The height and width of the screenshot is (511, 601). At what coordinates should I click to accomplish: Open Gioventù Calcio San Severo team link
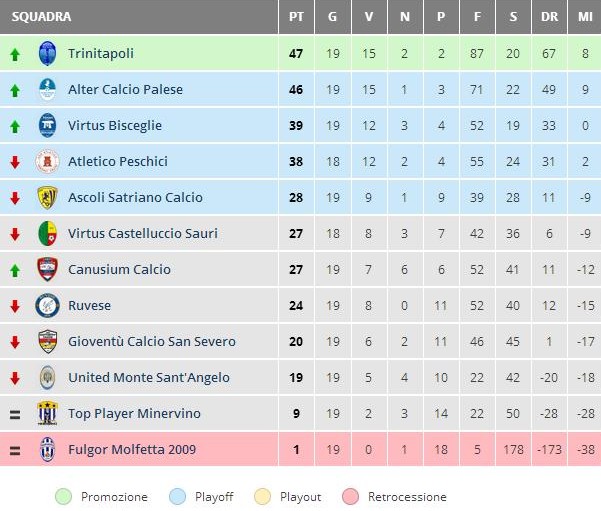pos(152,342)
